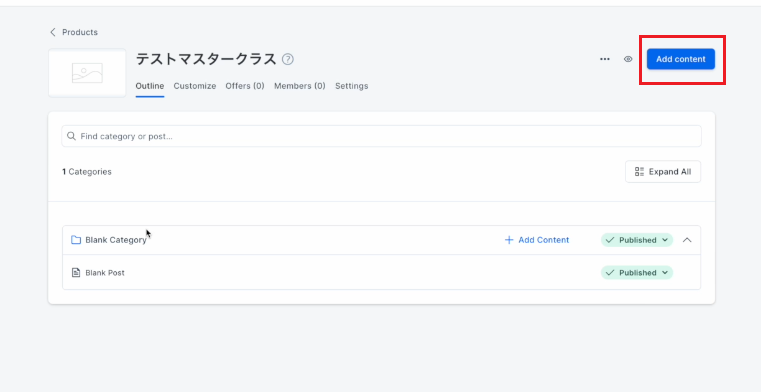
Task: Click the product image placeholder thumbnail
Action: (x=87, y=73)
